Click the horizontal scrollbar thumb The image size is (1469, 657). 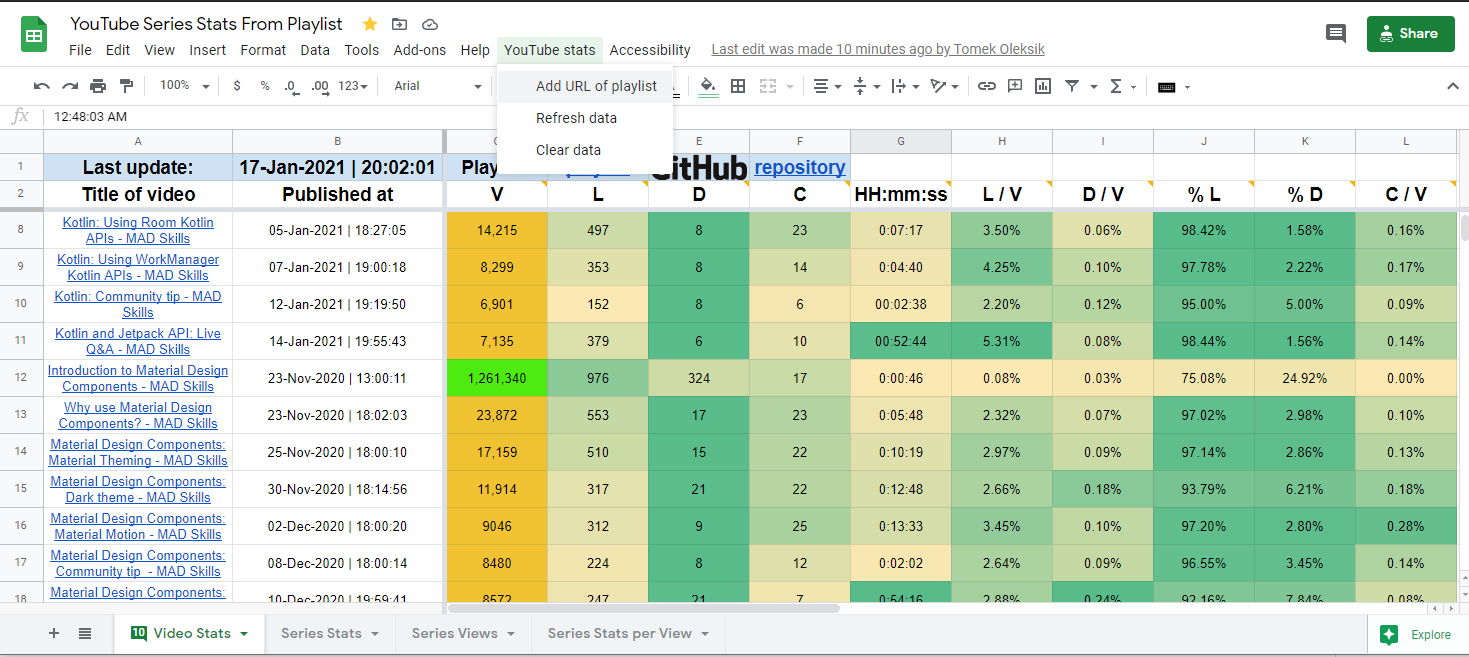click(645, 608)
